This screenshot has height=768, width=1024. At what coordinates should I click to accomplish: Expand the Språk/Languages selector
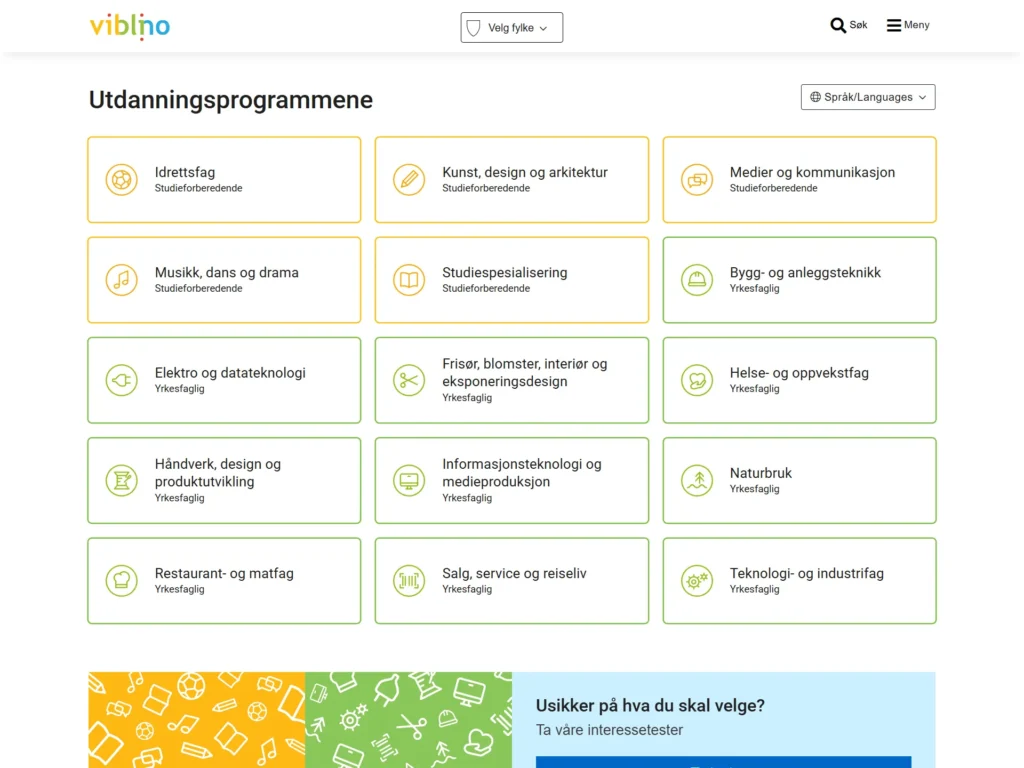[x=868, y=97]
